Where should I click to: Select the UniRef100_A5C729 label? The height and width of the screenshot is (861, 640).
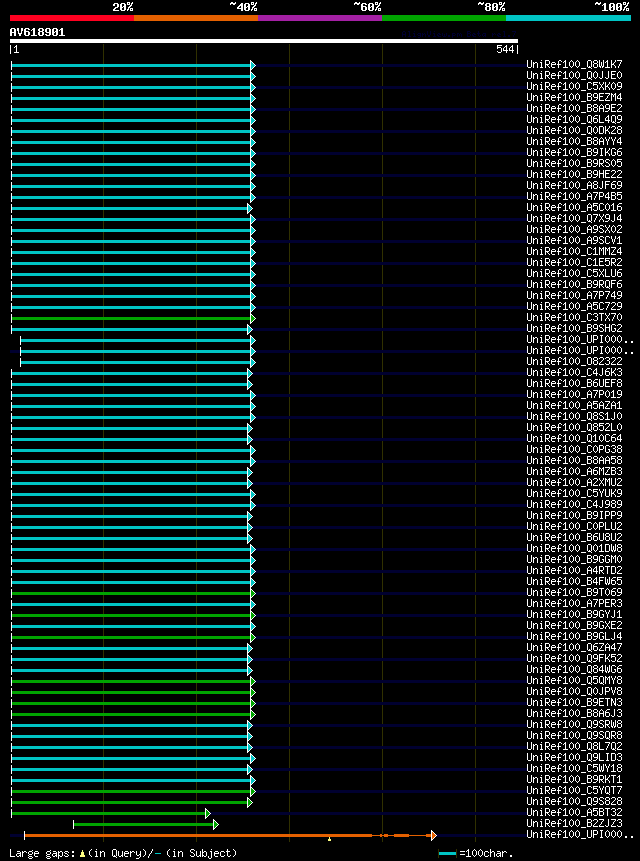click(574, 306)
